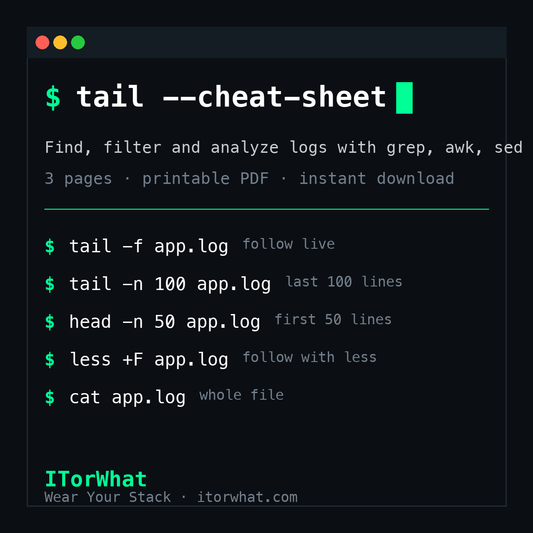Click the green $ prompt in the heading
Viewport: 533px width, 533px height.
[53, 98]
